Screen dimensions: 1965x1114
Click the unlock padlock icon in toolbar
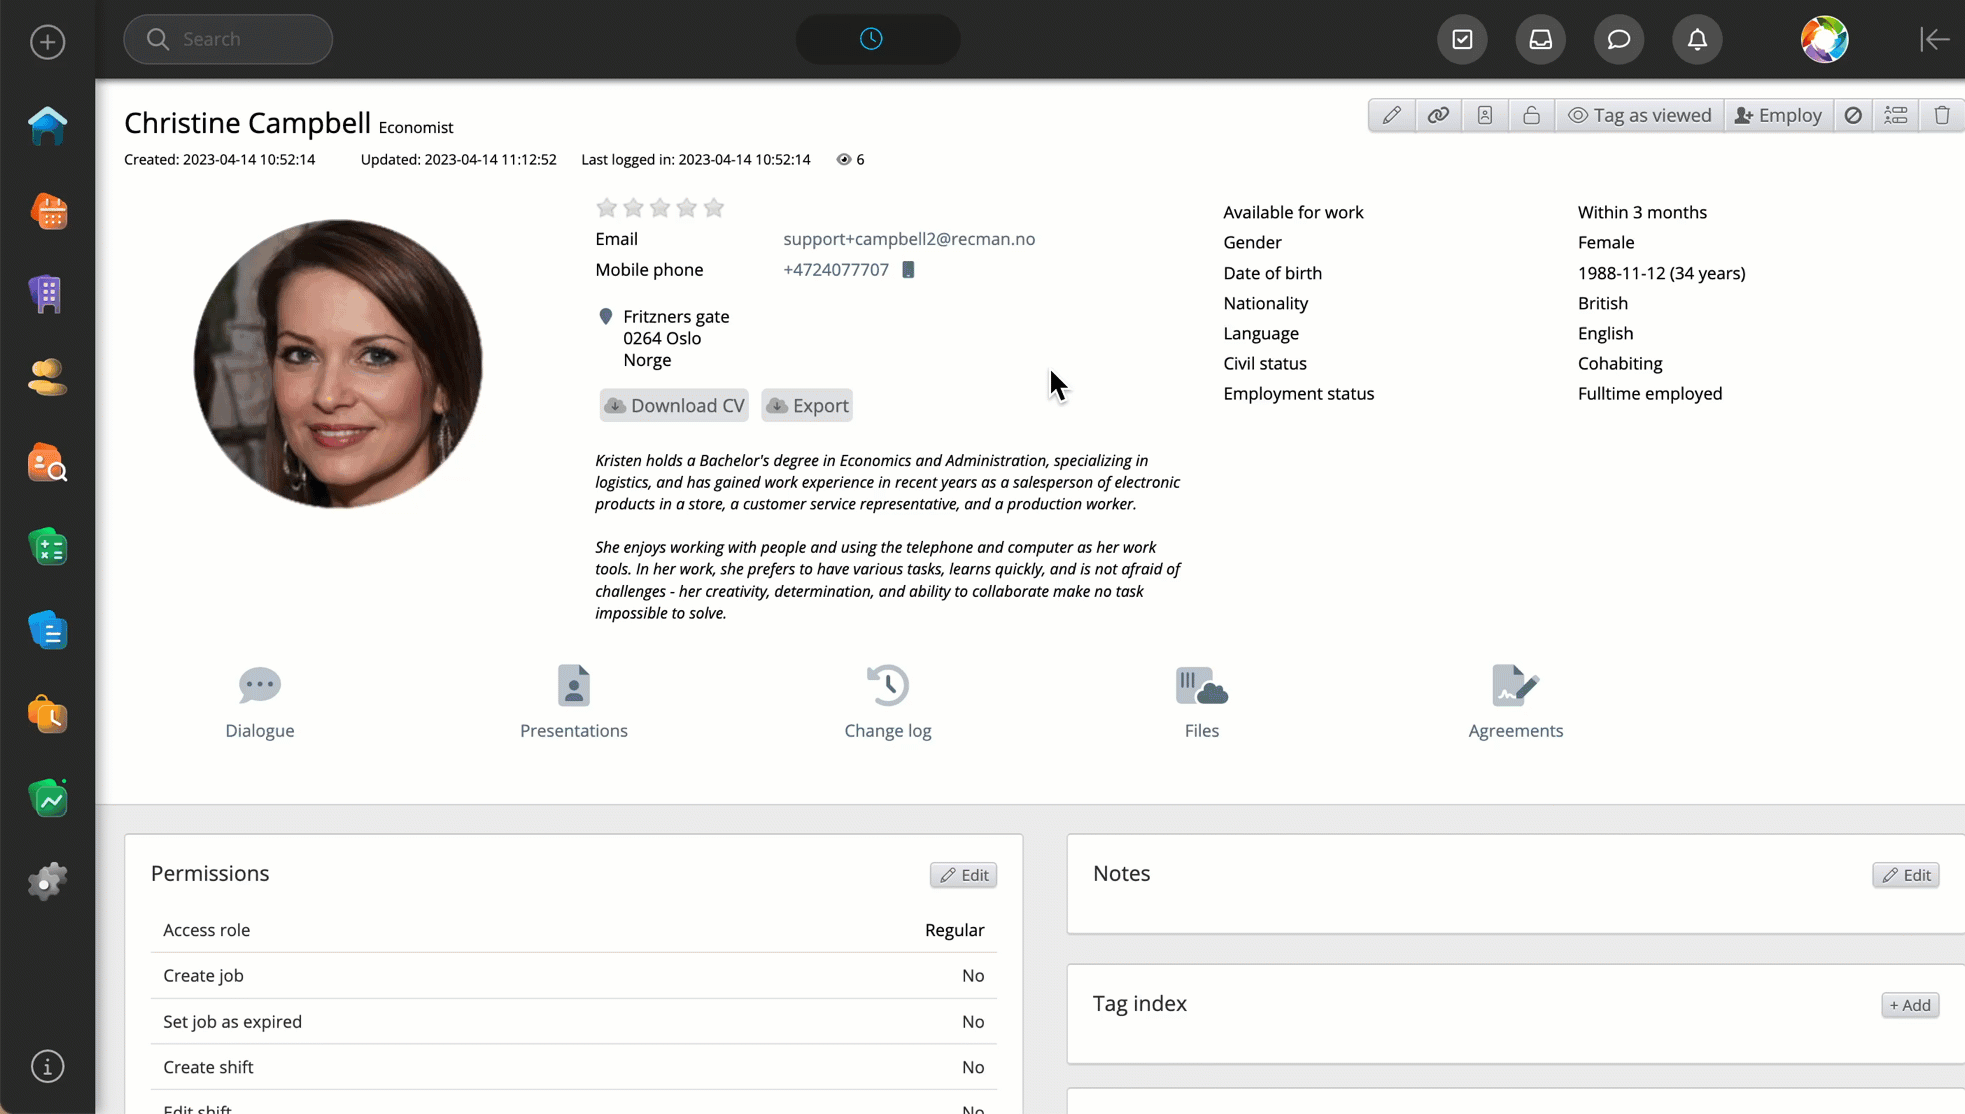pos(1531,115)
